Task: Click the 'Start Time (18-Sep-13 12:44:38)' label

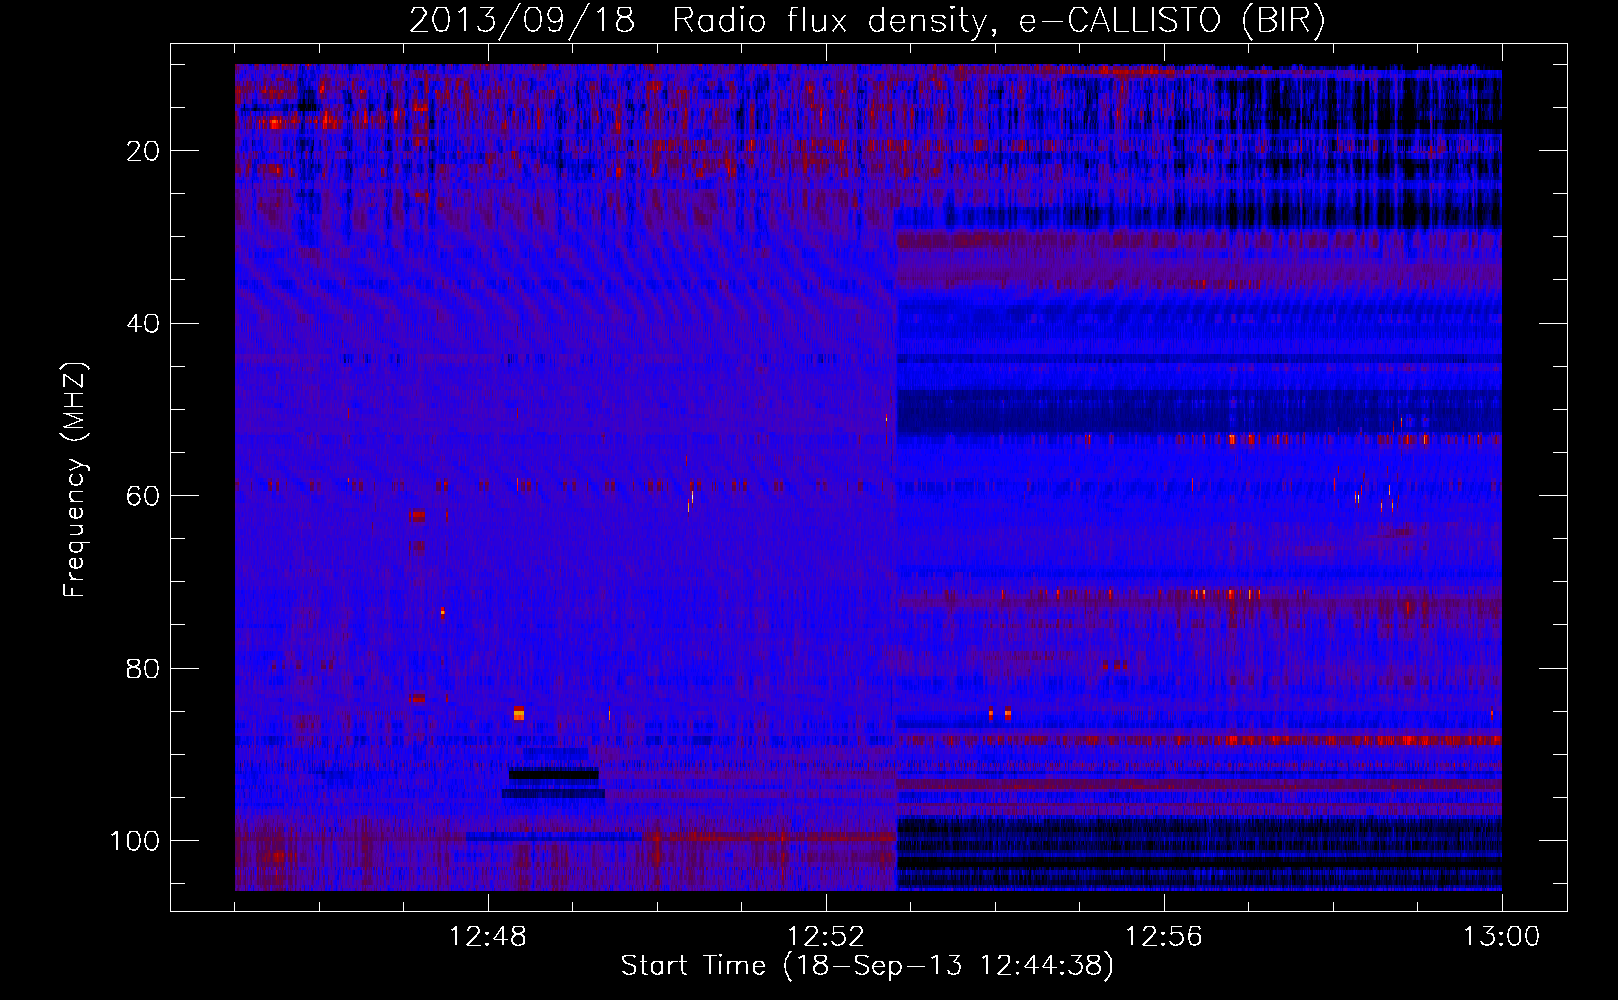Action: 867,966
